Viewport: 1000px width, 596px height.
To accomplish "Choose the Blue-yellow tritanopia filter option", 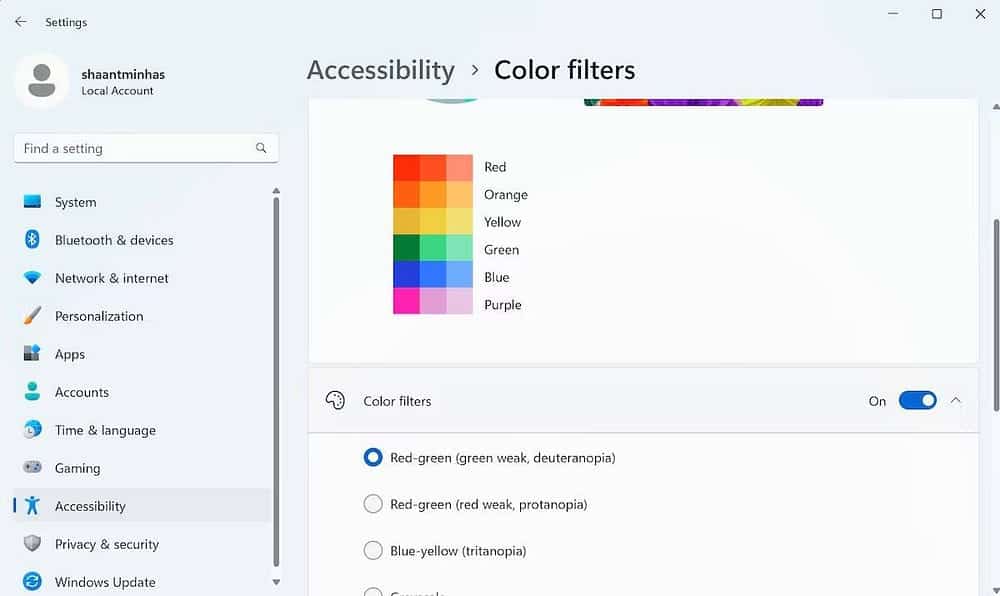I will [x=373, y=550].
